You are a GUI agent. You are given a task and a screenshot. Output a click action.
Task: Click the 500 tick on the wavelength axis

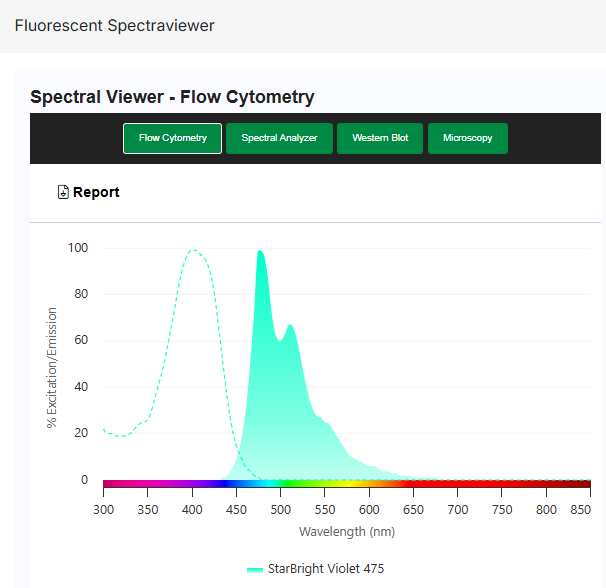click(281, 509)
